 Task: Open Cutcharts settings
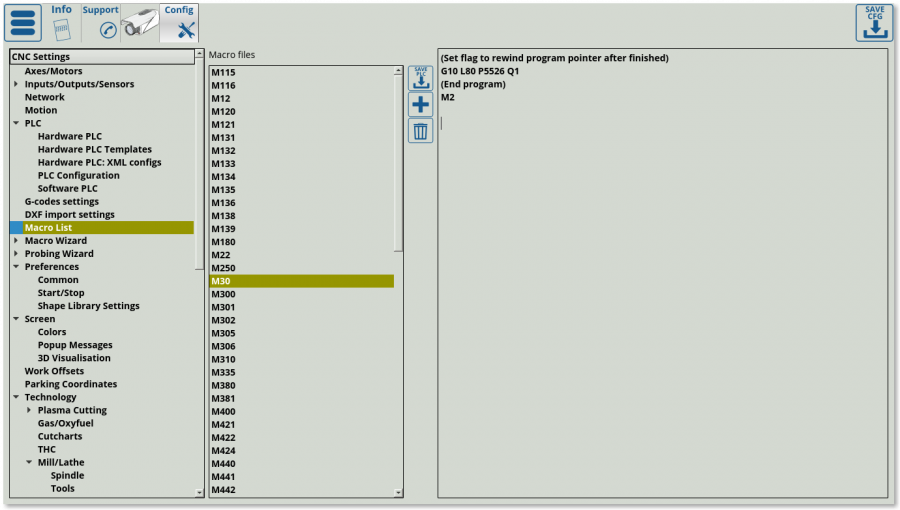[60, 437]
